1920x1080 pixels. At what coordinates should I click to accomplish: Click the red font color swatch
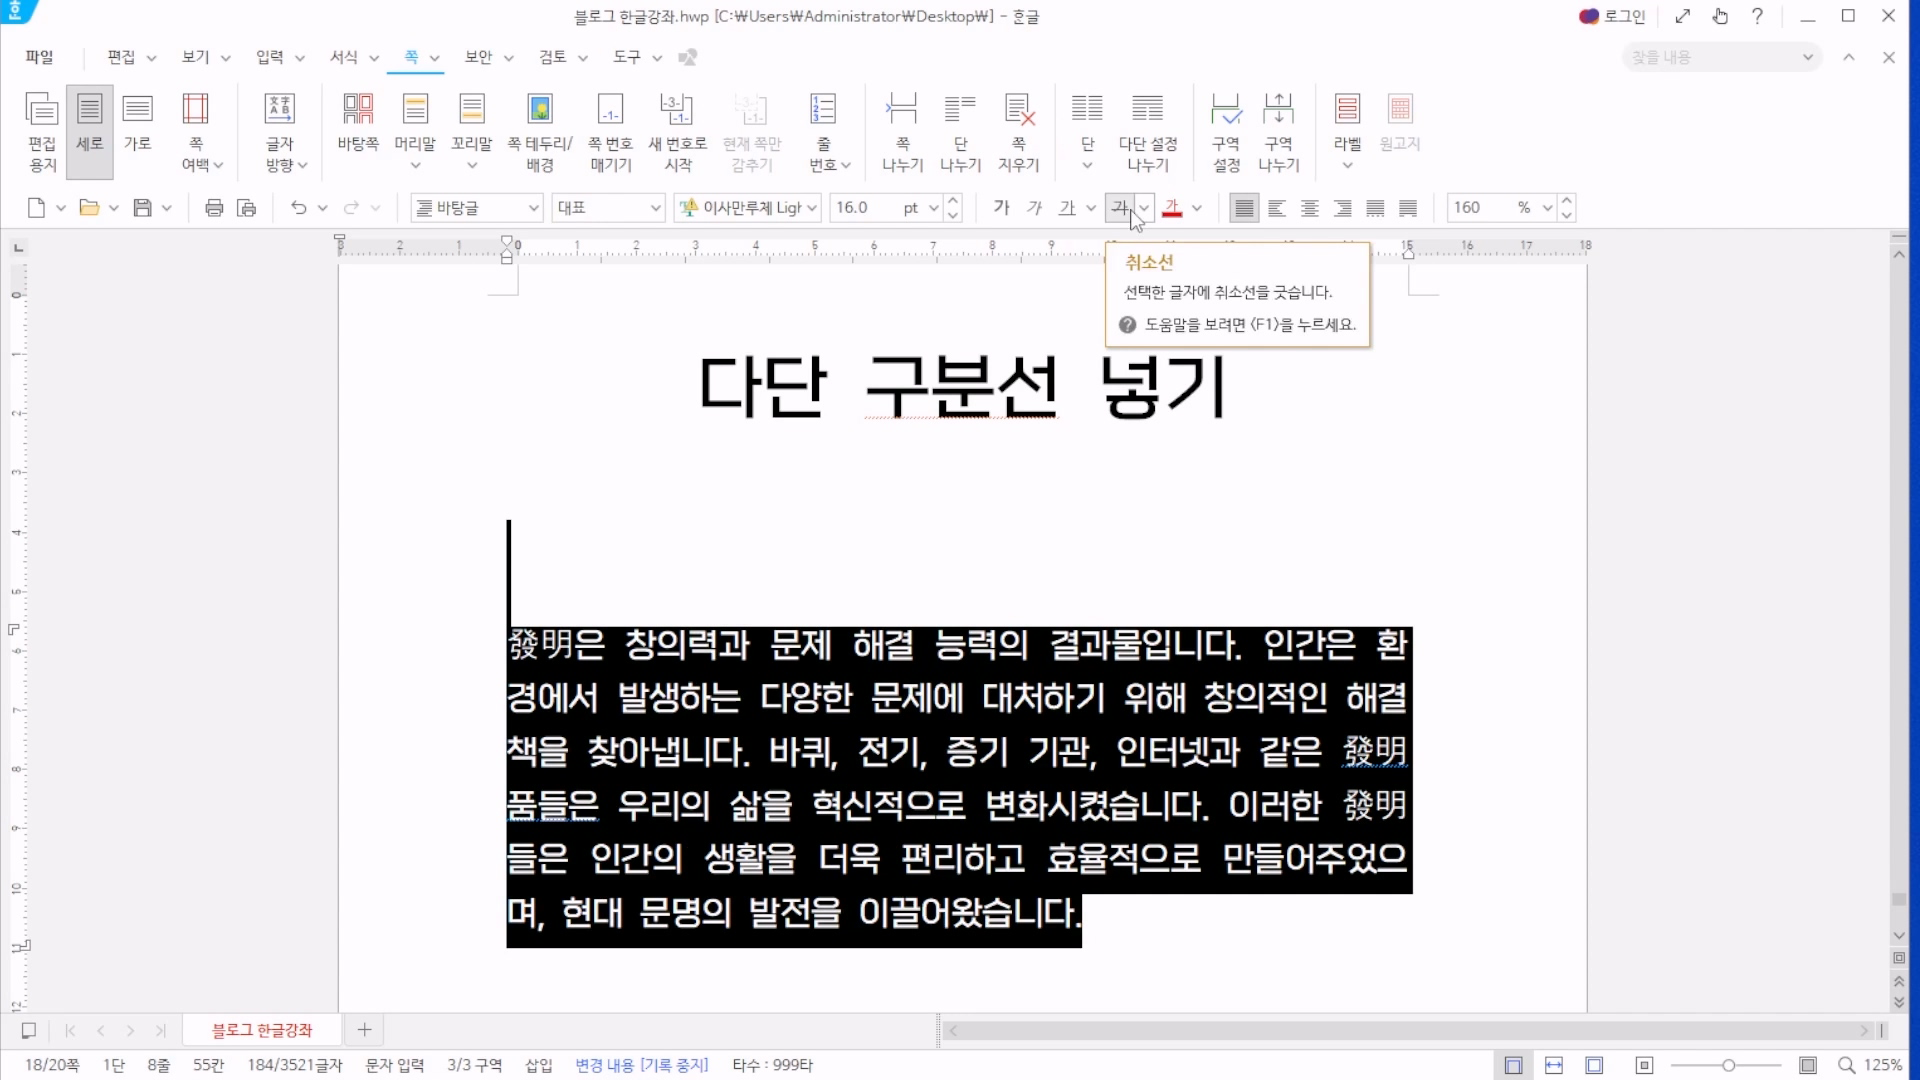point(1172,208)
